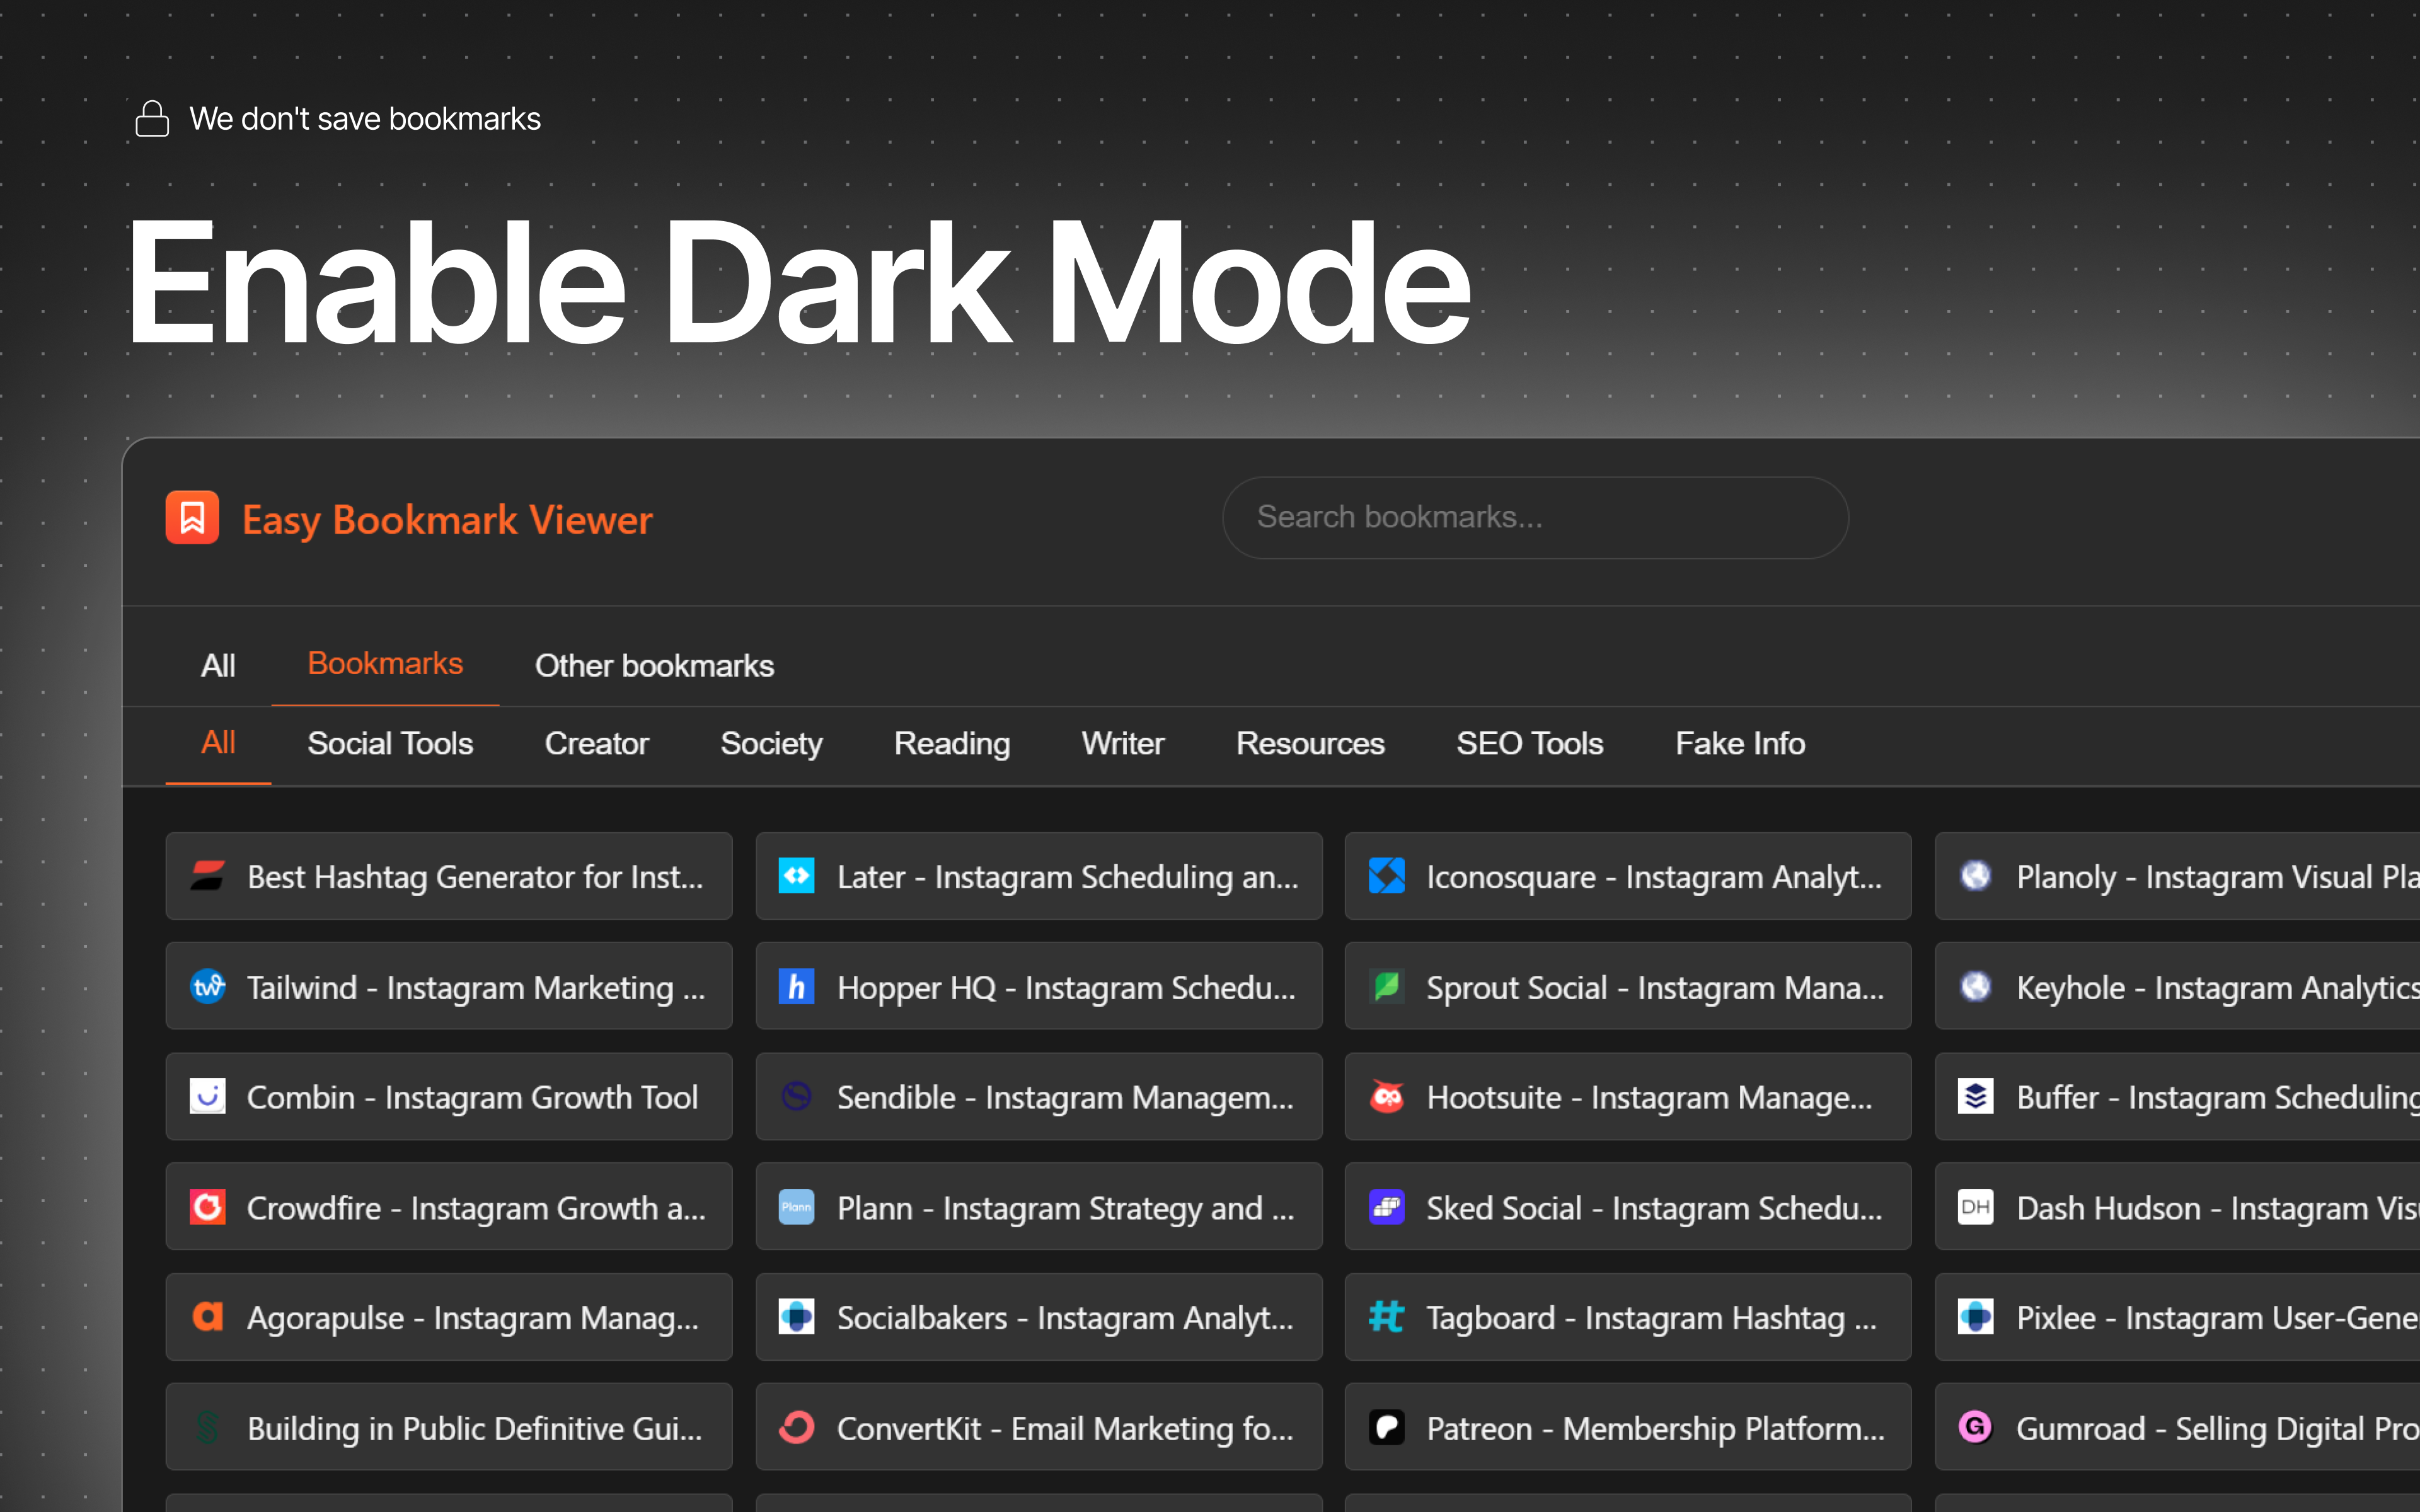This screenshot has height=1512, width=2420.
Task: Open 'Crowdfire - Instagram Growth' bookmark
Action: [449, 1207]
